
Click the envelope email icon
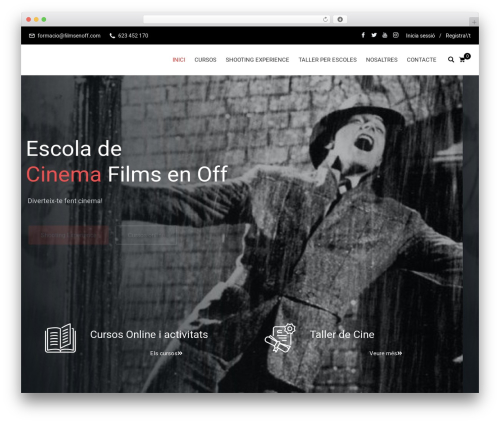coord(32,36)
